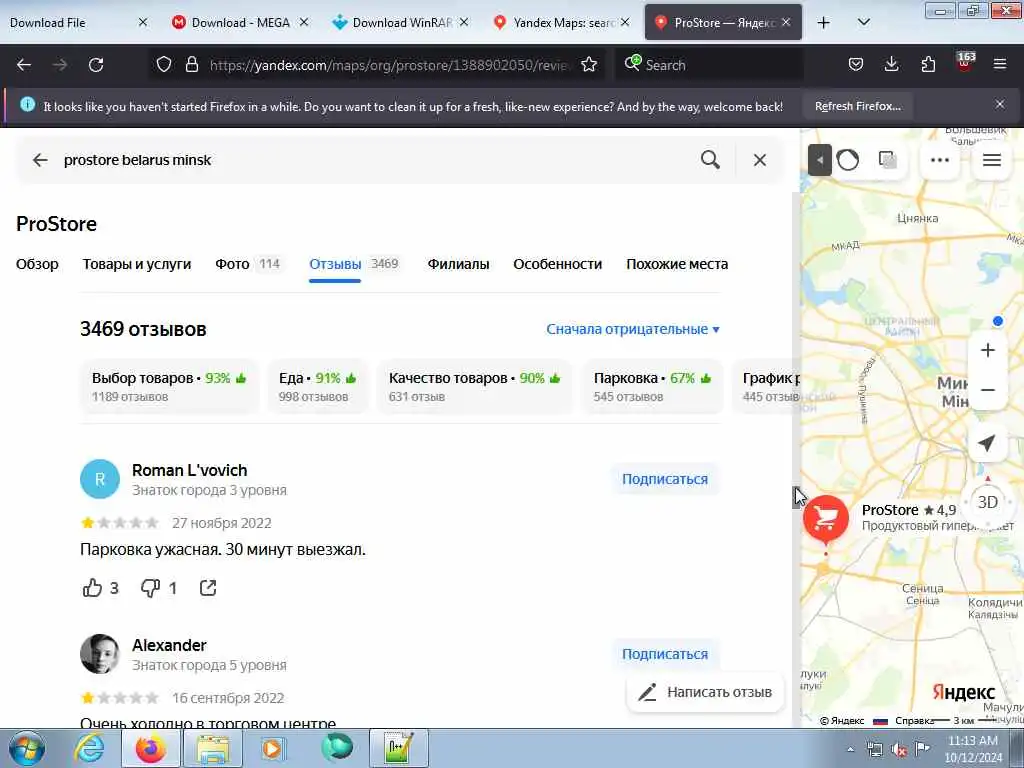Image resolution: width=1024 pixels, height=768 pixels.
Task: Focus the Firefox Search box
Action: coord(709,65)
